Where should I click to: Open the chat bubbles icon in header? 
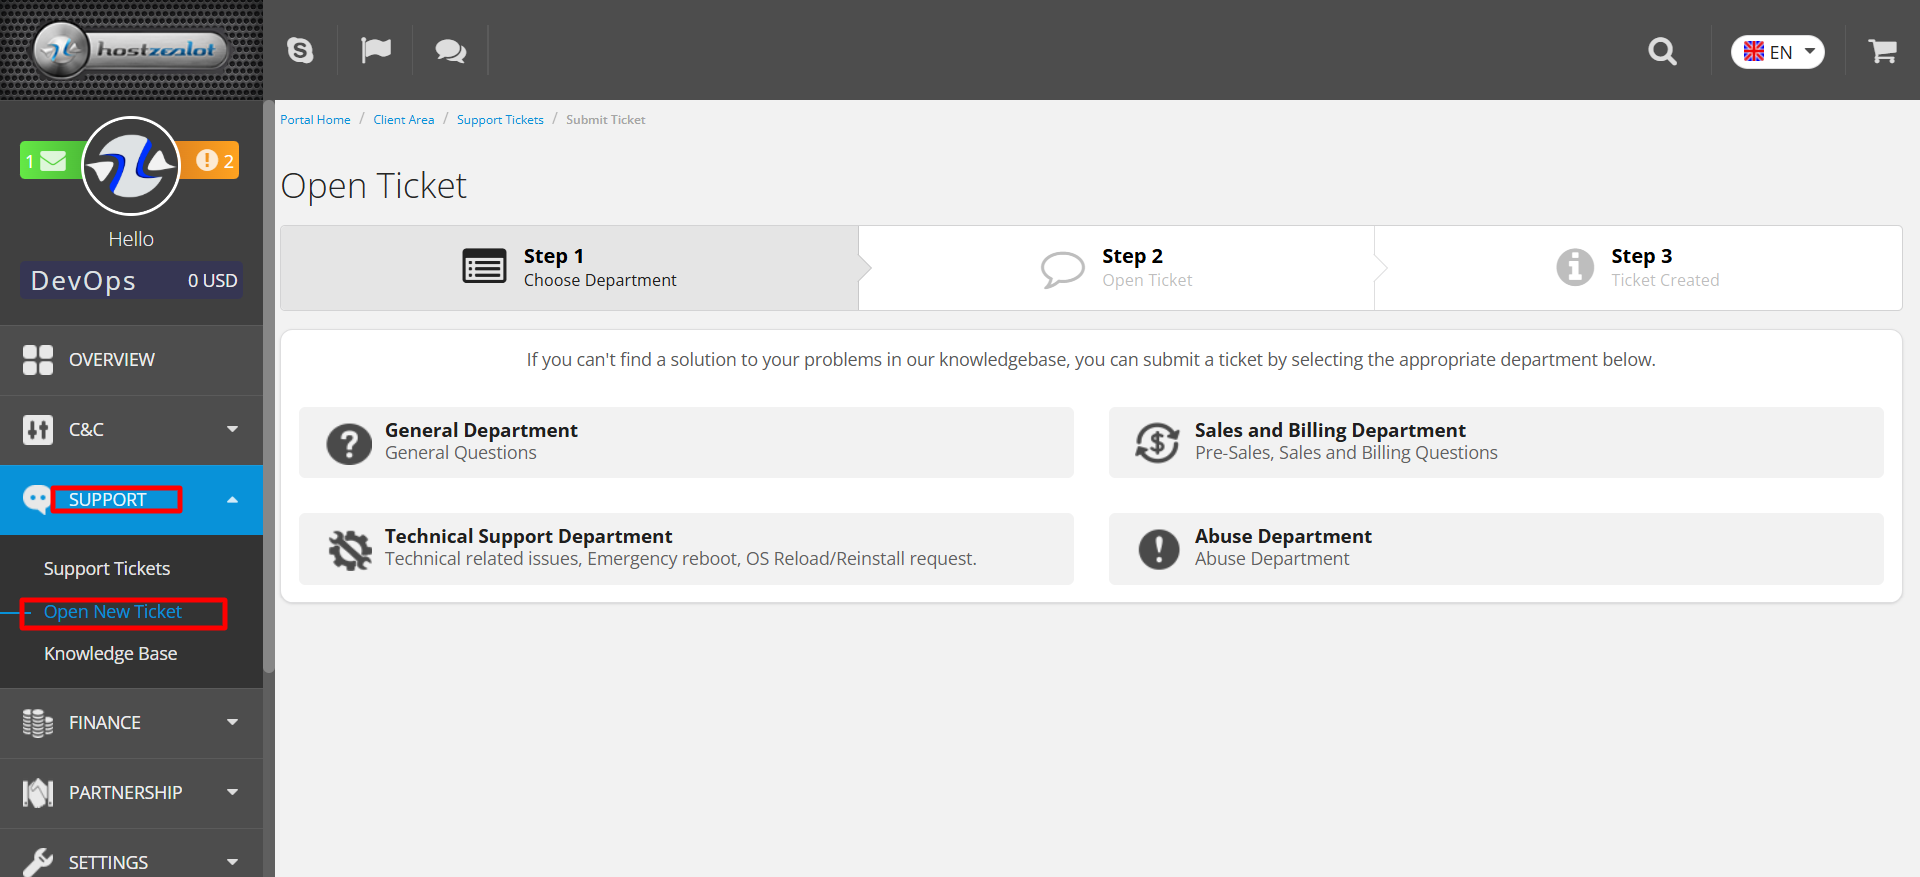pyautogui.click(x=451, y=51)
